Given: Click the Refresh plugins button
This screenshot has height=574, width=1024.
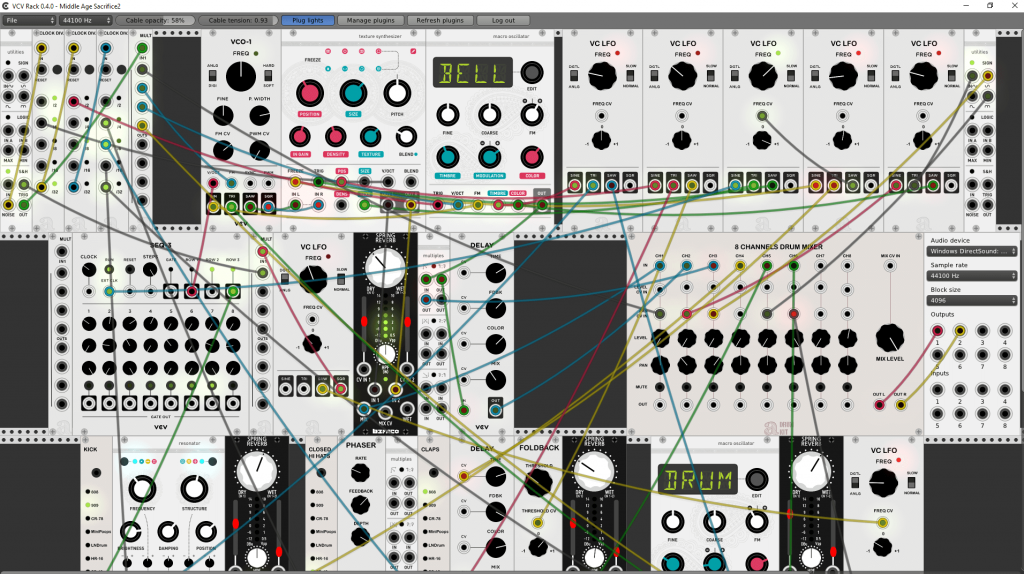Looking at the screenshot, I should pyautogui.click(x=440, y=20).
